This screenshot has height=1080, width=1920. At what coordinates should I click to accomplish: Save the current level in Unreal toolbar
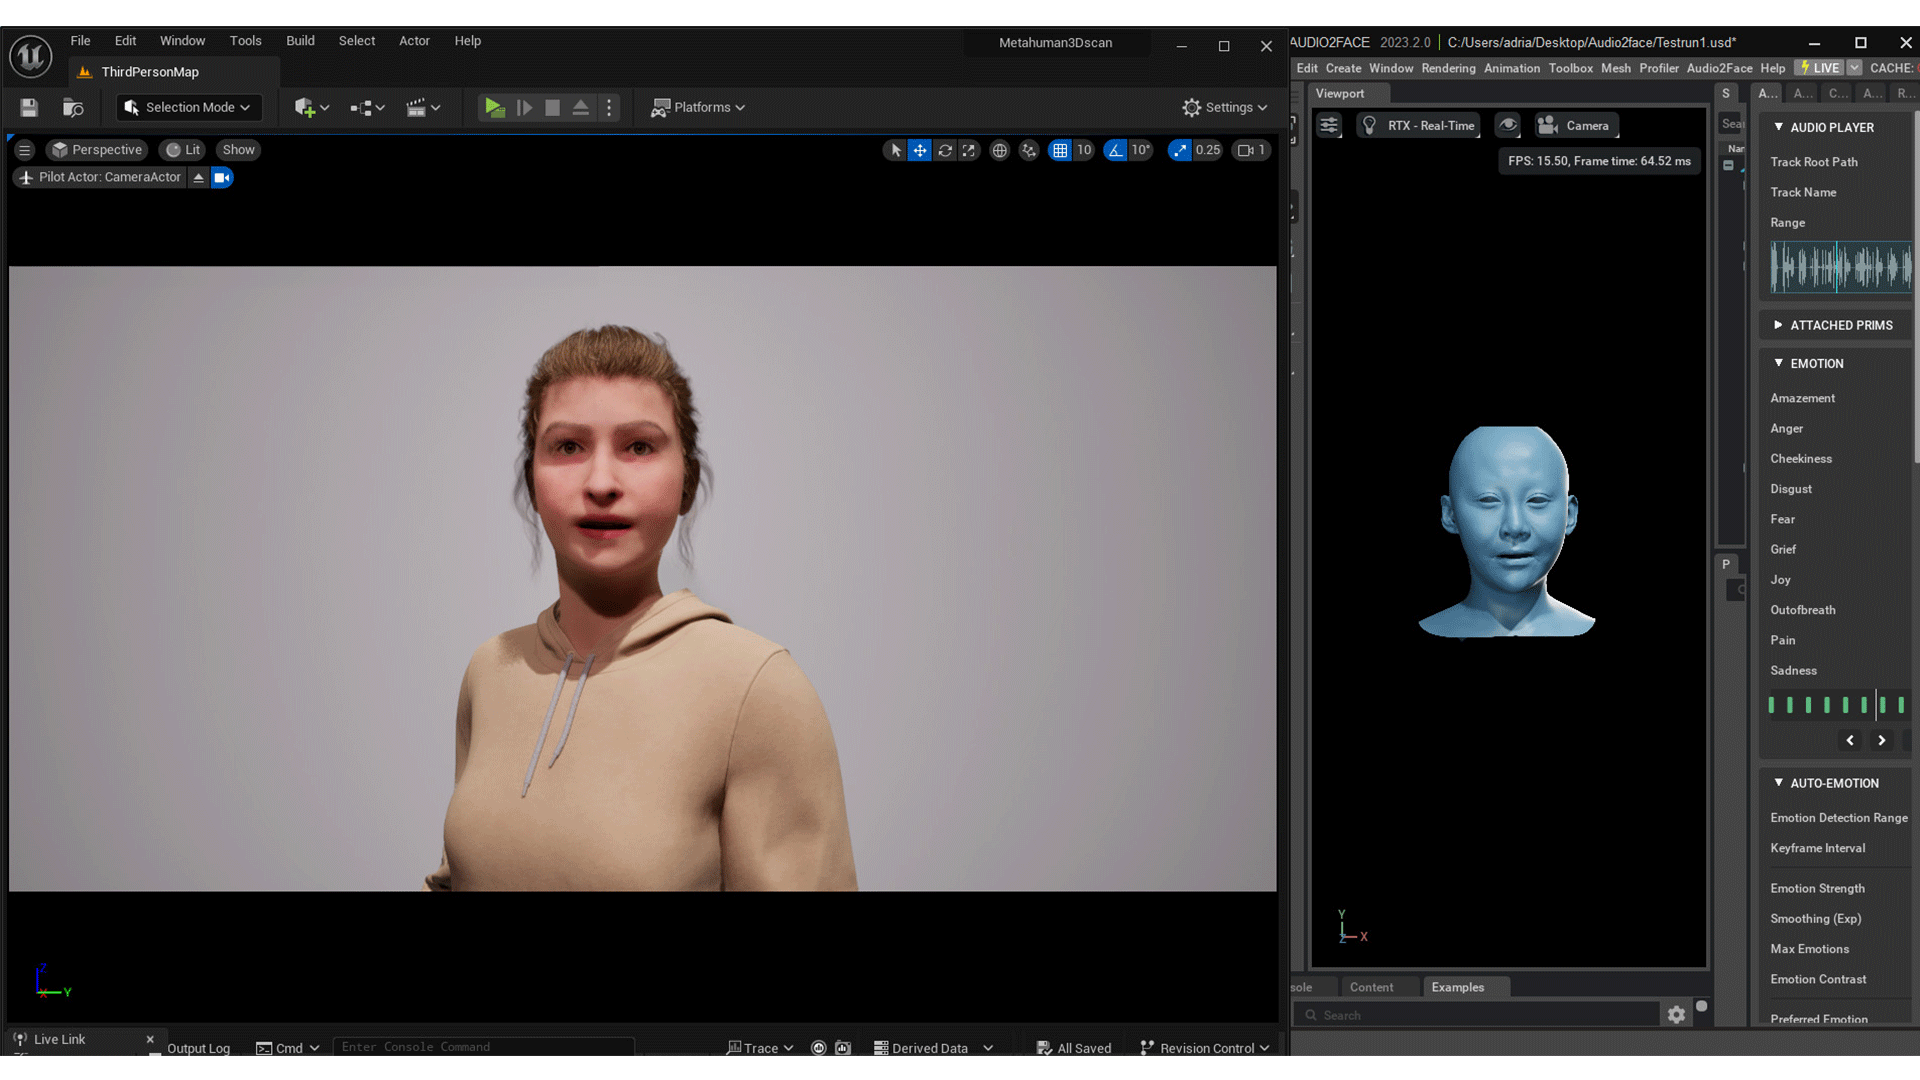(29, 107)
